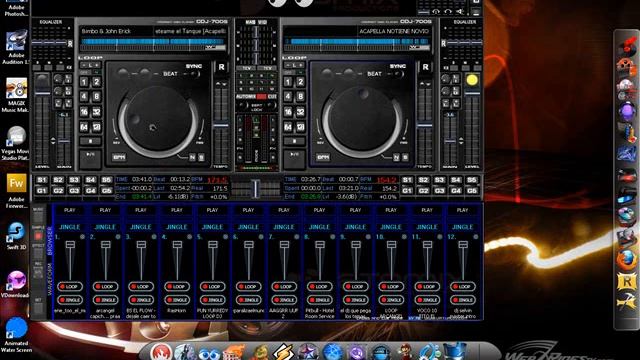Click the left deck tempo pitch slider

(221, 124)
